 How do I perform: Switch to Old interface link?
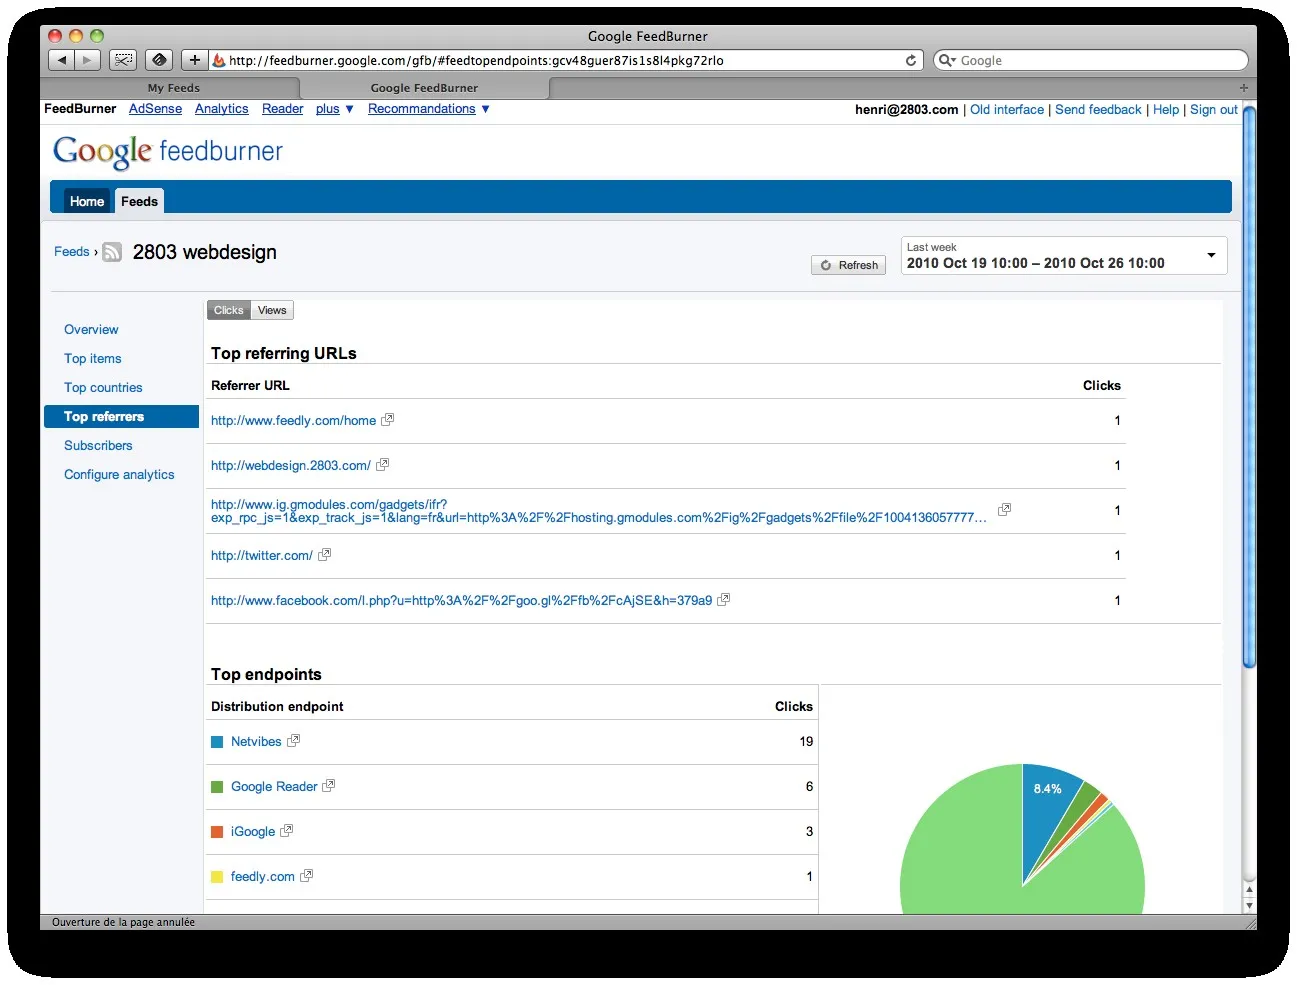coord(1007,110)
